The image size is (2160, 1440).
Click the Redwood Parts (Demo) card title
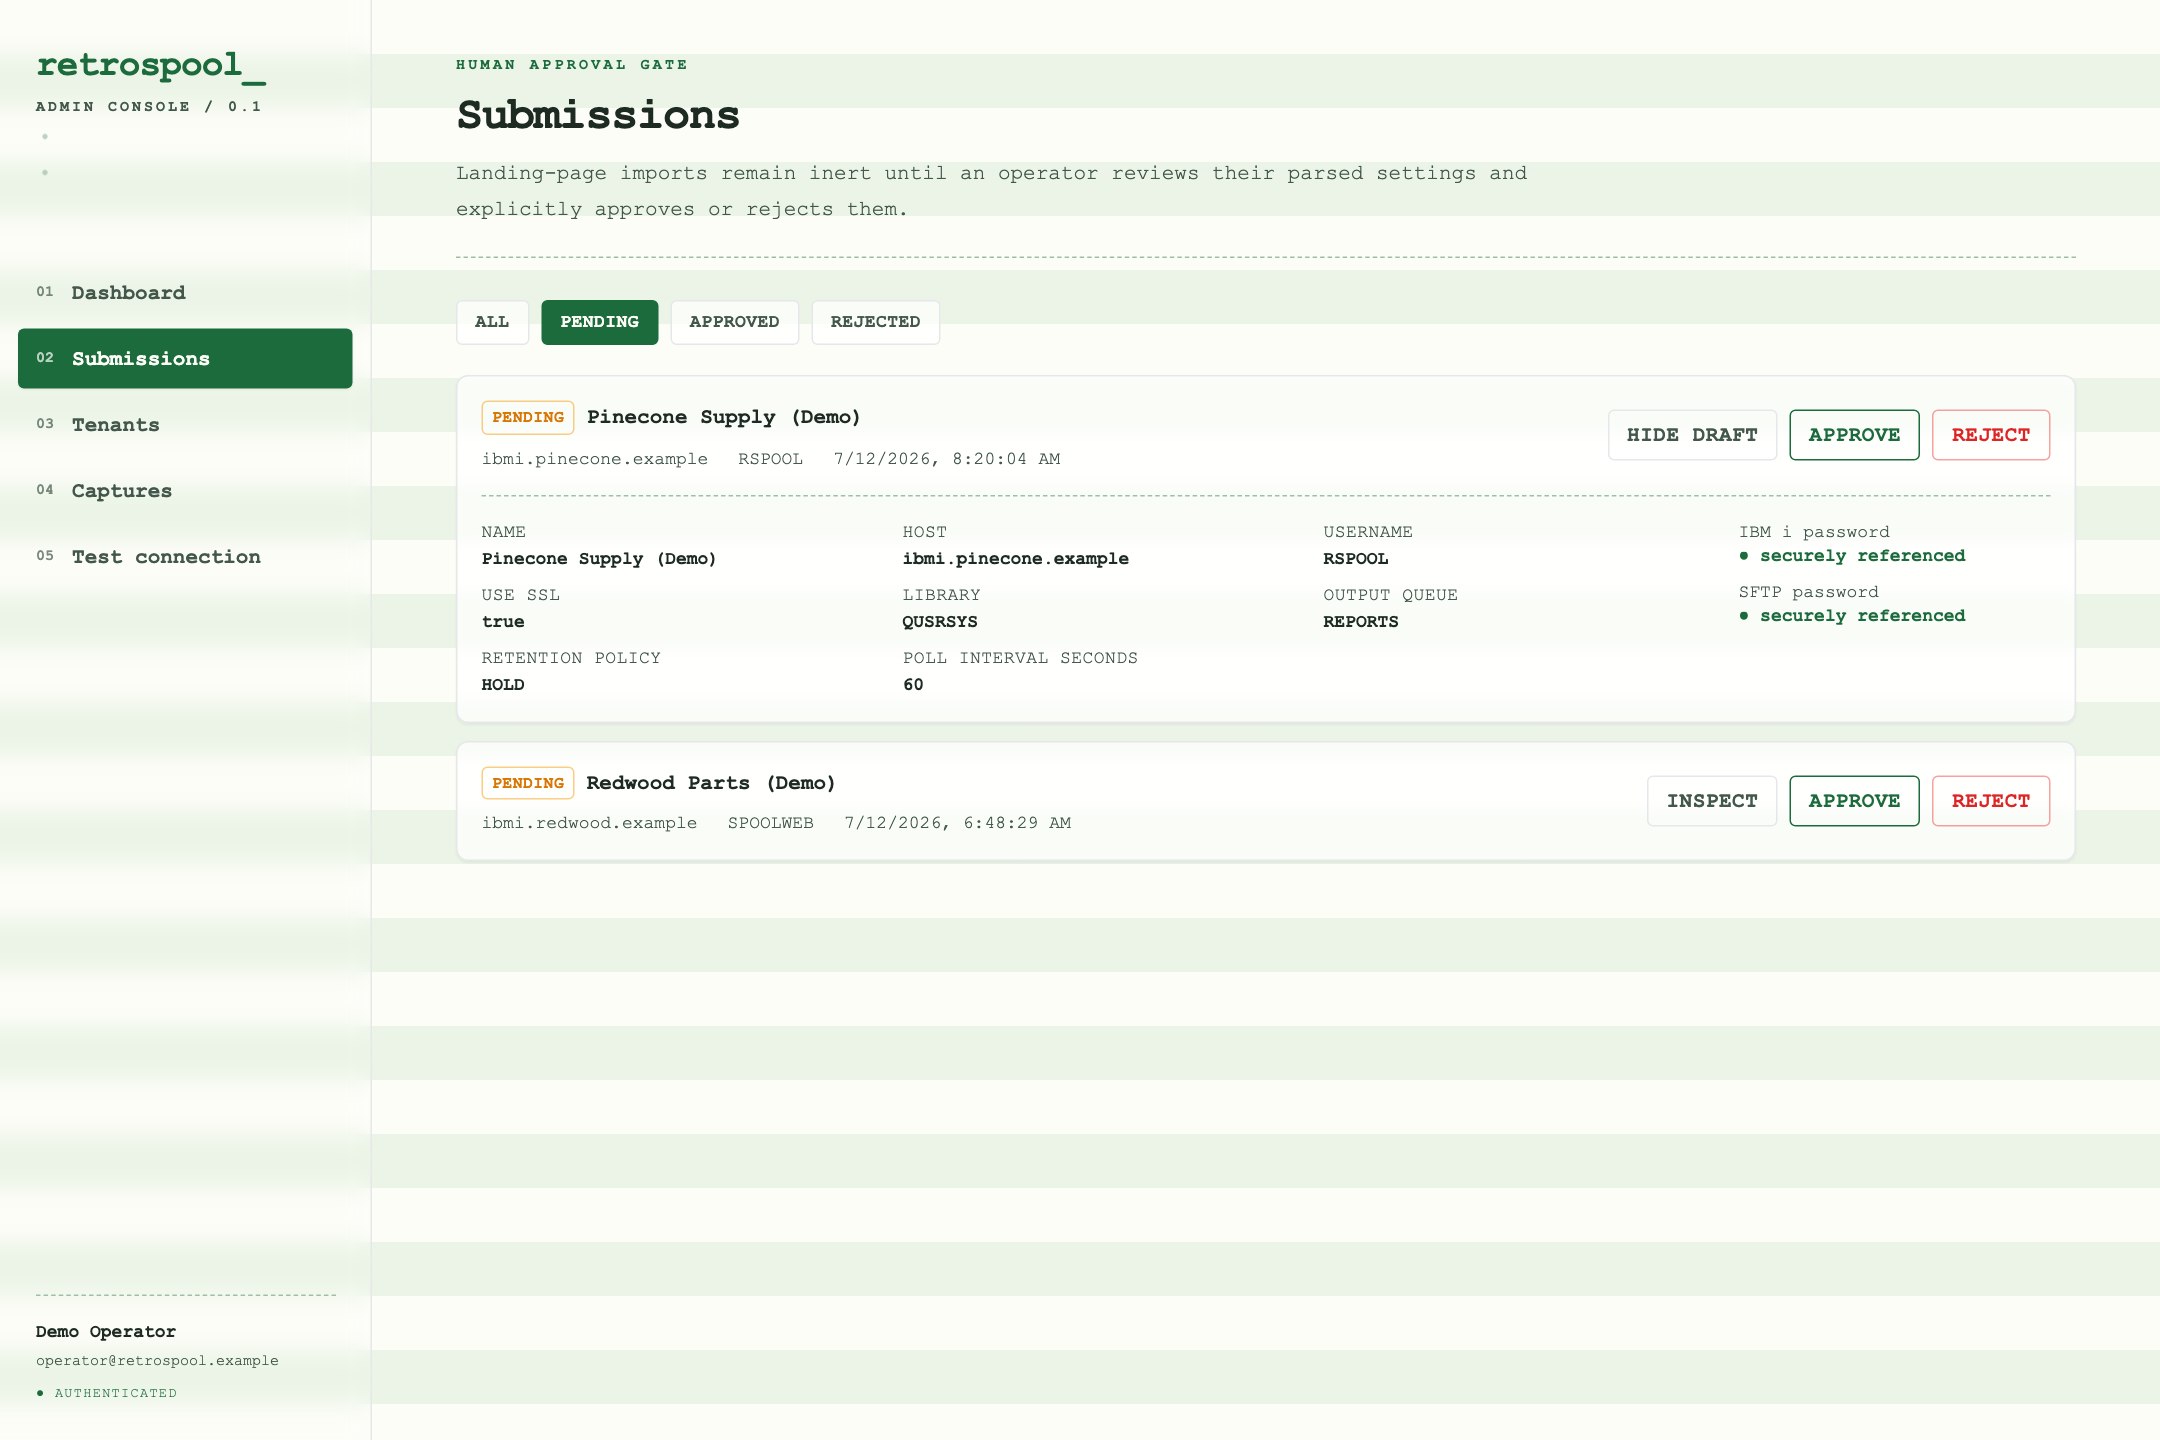pyautogui.click(x=710, y=783)
